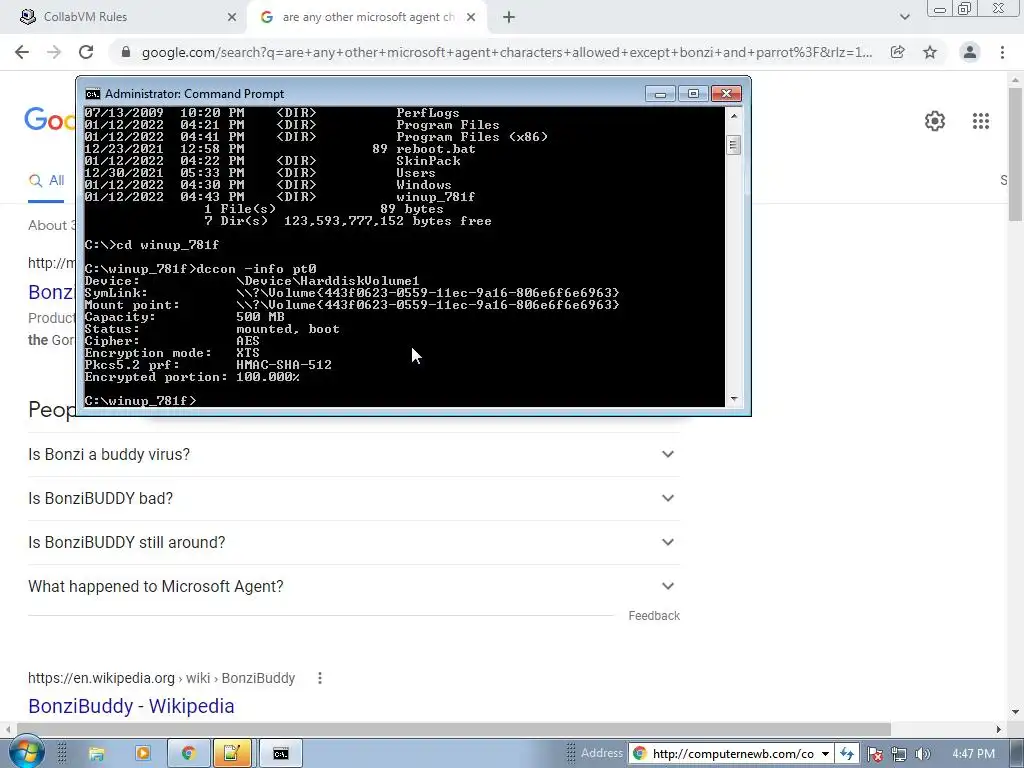Click the 'mounted, boot' status value
The width and height of the screenshot is (1024, 768).
pos(288,329)
